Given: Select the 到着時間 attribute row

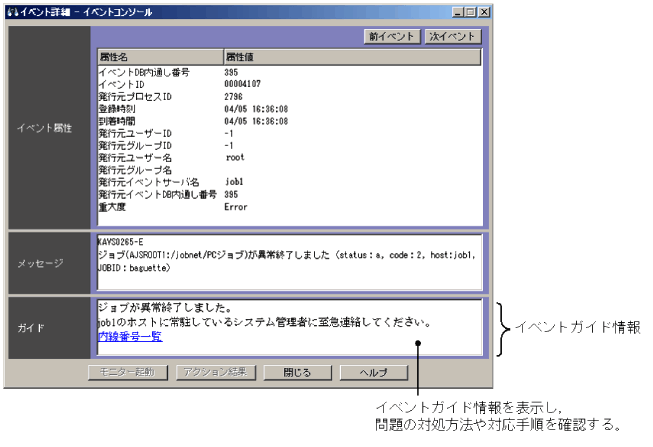Looking at the screenshot, I should pyautogui.click(x=289, y=121).
